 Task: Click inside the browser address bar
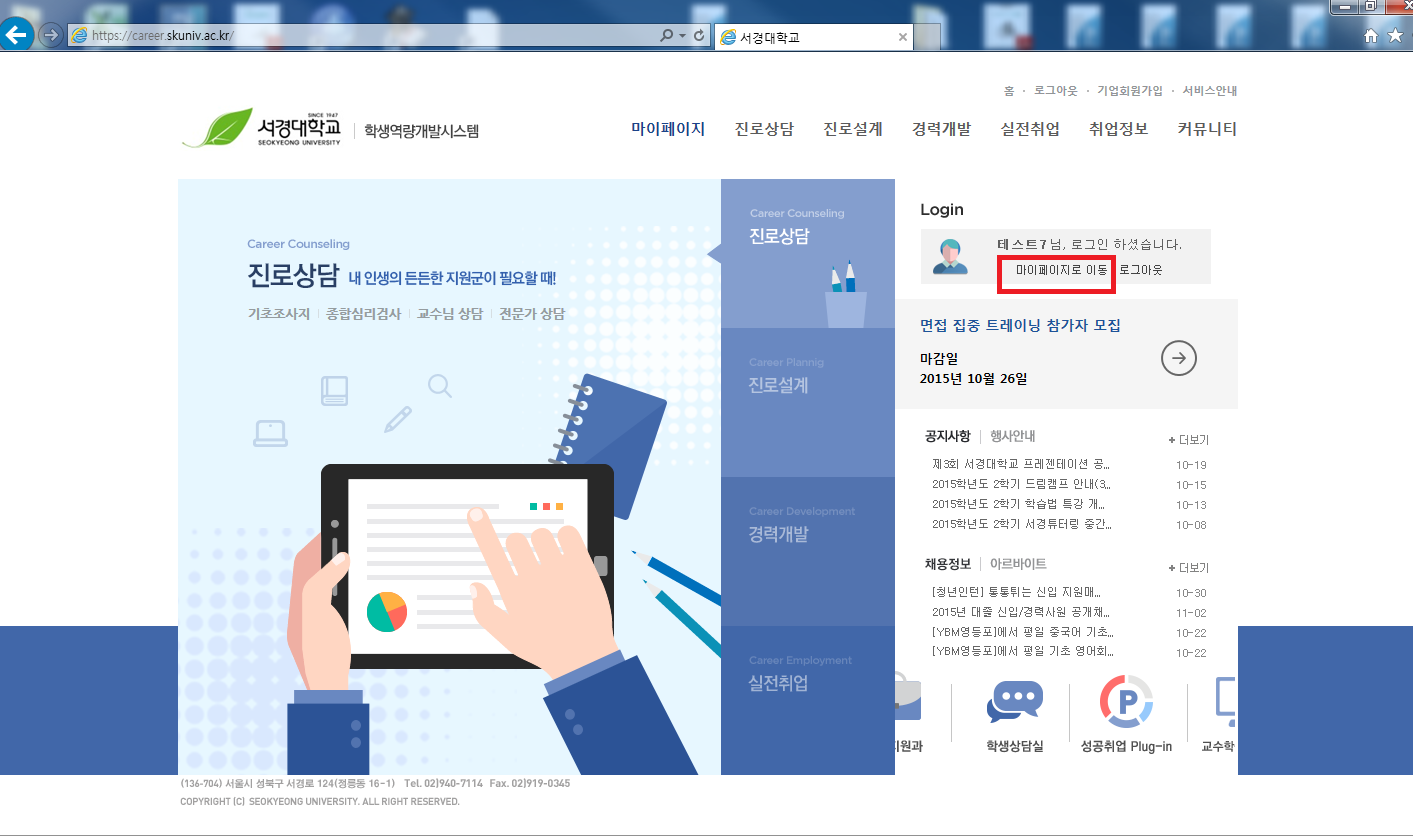(x=350, y=35)
